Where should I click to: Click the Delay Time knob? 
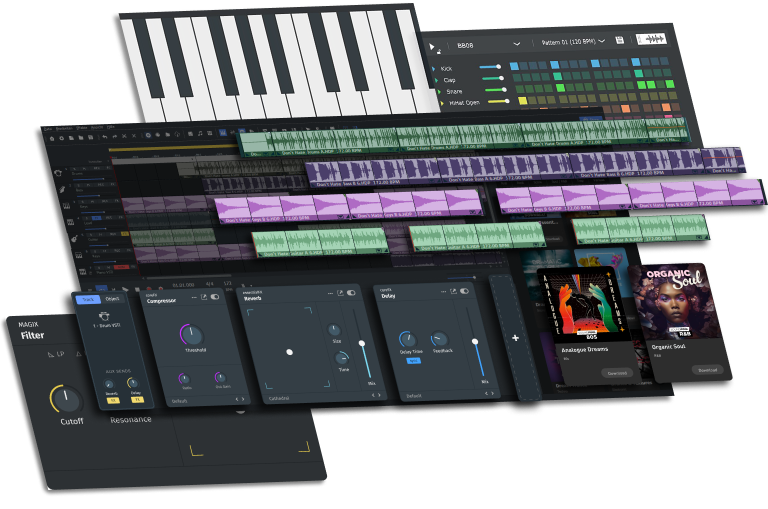408,339
